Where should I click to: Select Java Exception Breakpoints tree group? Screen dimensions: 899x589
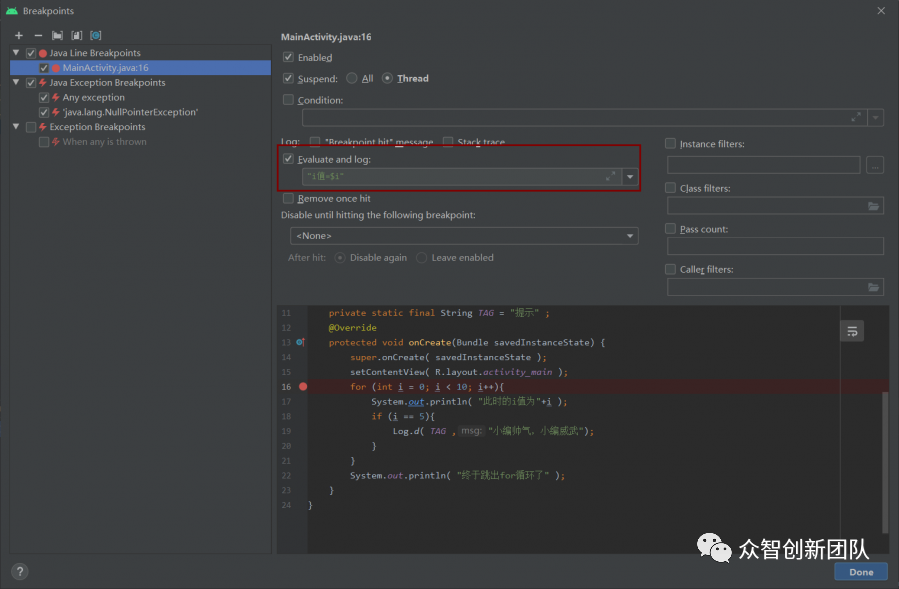click(x=107, y=83)
